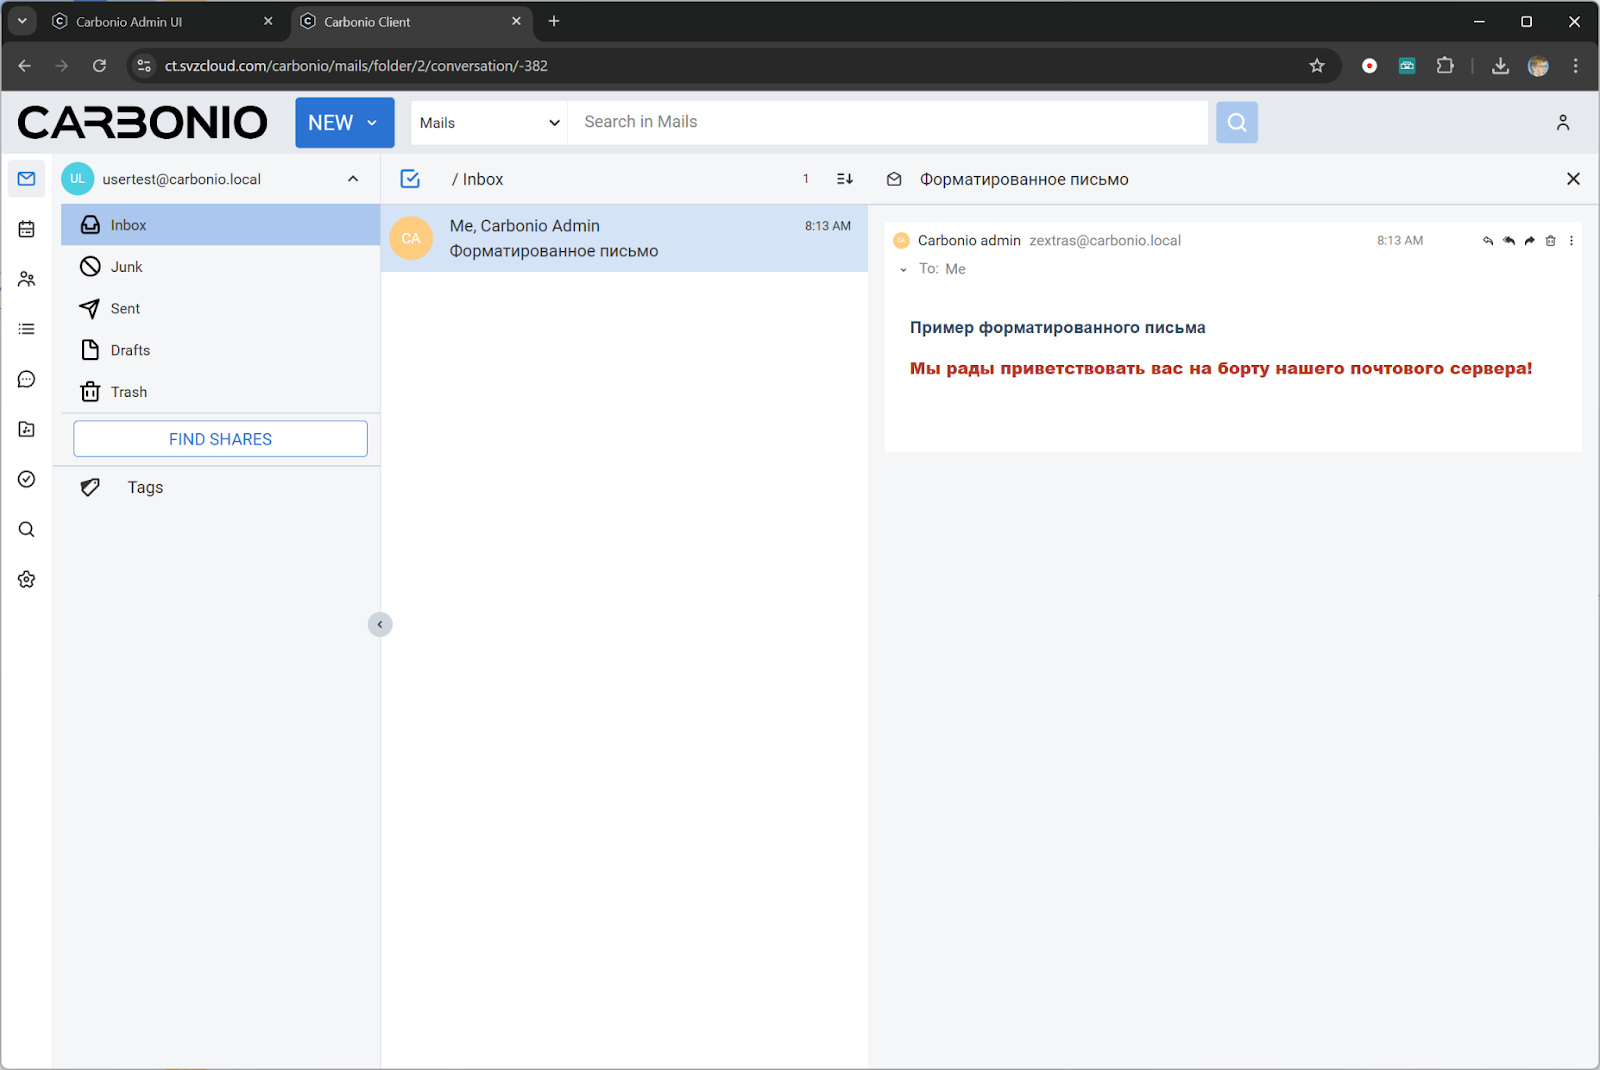Open the three-dot more actions menu on email
The height and width of the screenshot is (1070, 1600).
(1571, 241)
